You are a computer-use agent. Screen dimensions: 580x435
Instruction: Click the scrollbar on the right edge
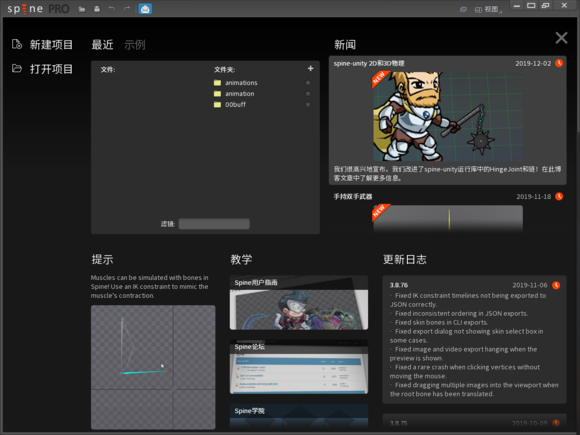tap(578, 76)
